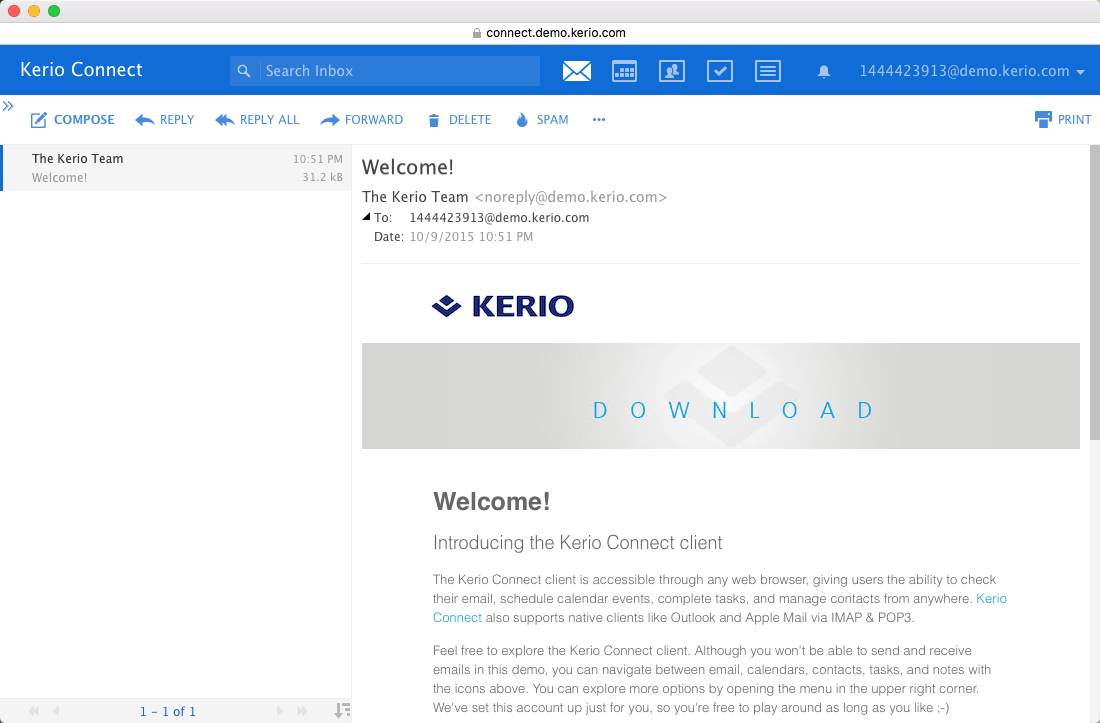Image resolution: width=1100 pixels, height=723 pixels.
Task: Open the Notes view icon
Action: coord(768,71)
